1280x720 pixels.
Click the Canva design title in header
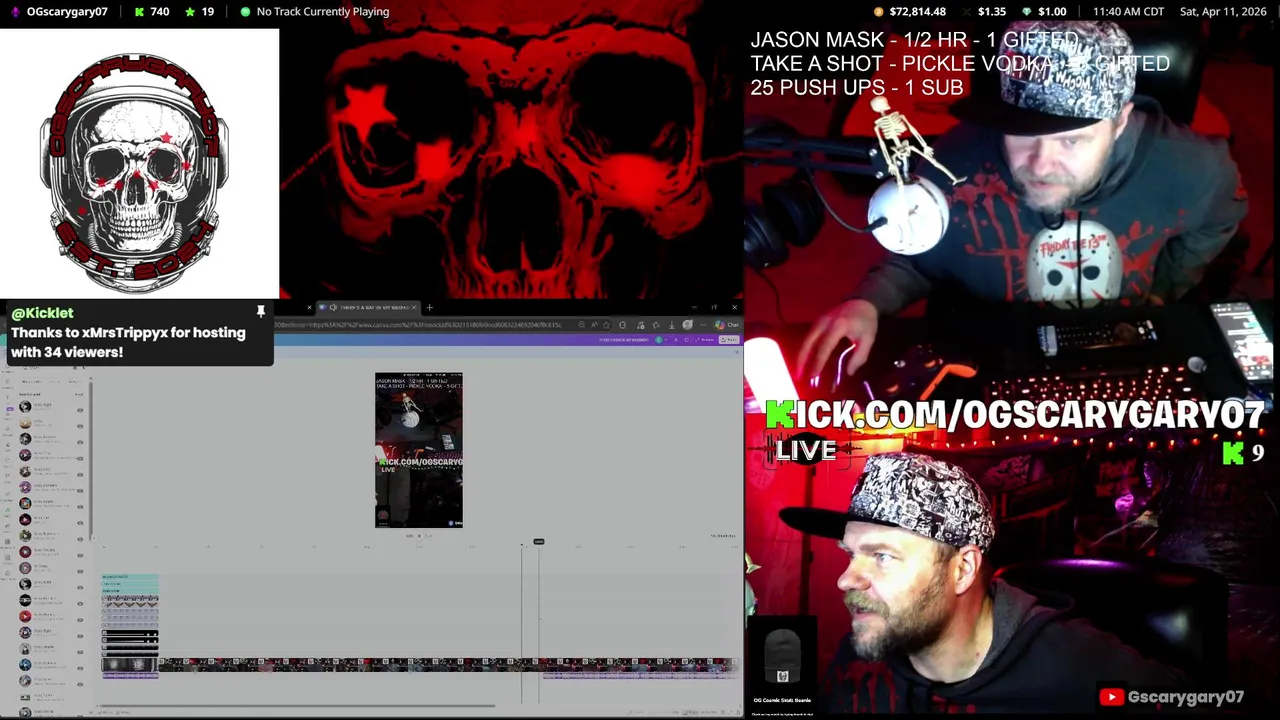[624, 339]
